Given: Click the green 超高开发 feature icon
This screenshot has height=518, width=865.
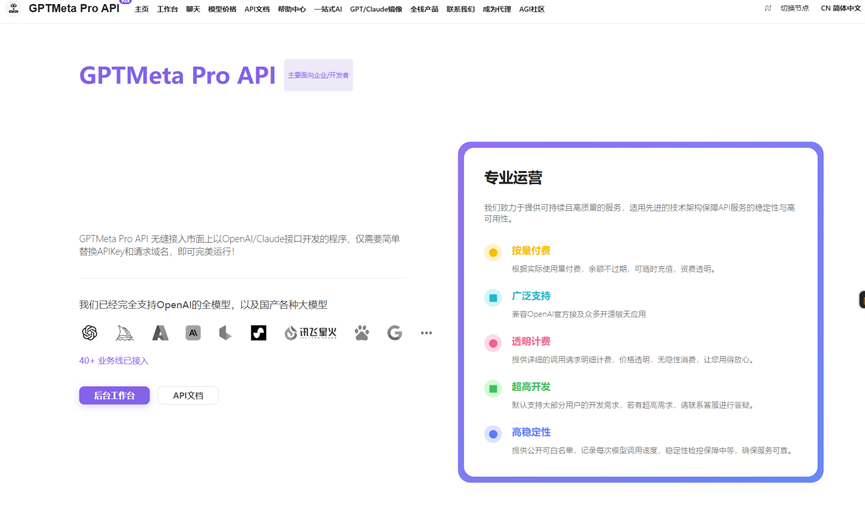Looking at the screenshot, I should coord(493,388).
